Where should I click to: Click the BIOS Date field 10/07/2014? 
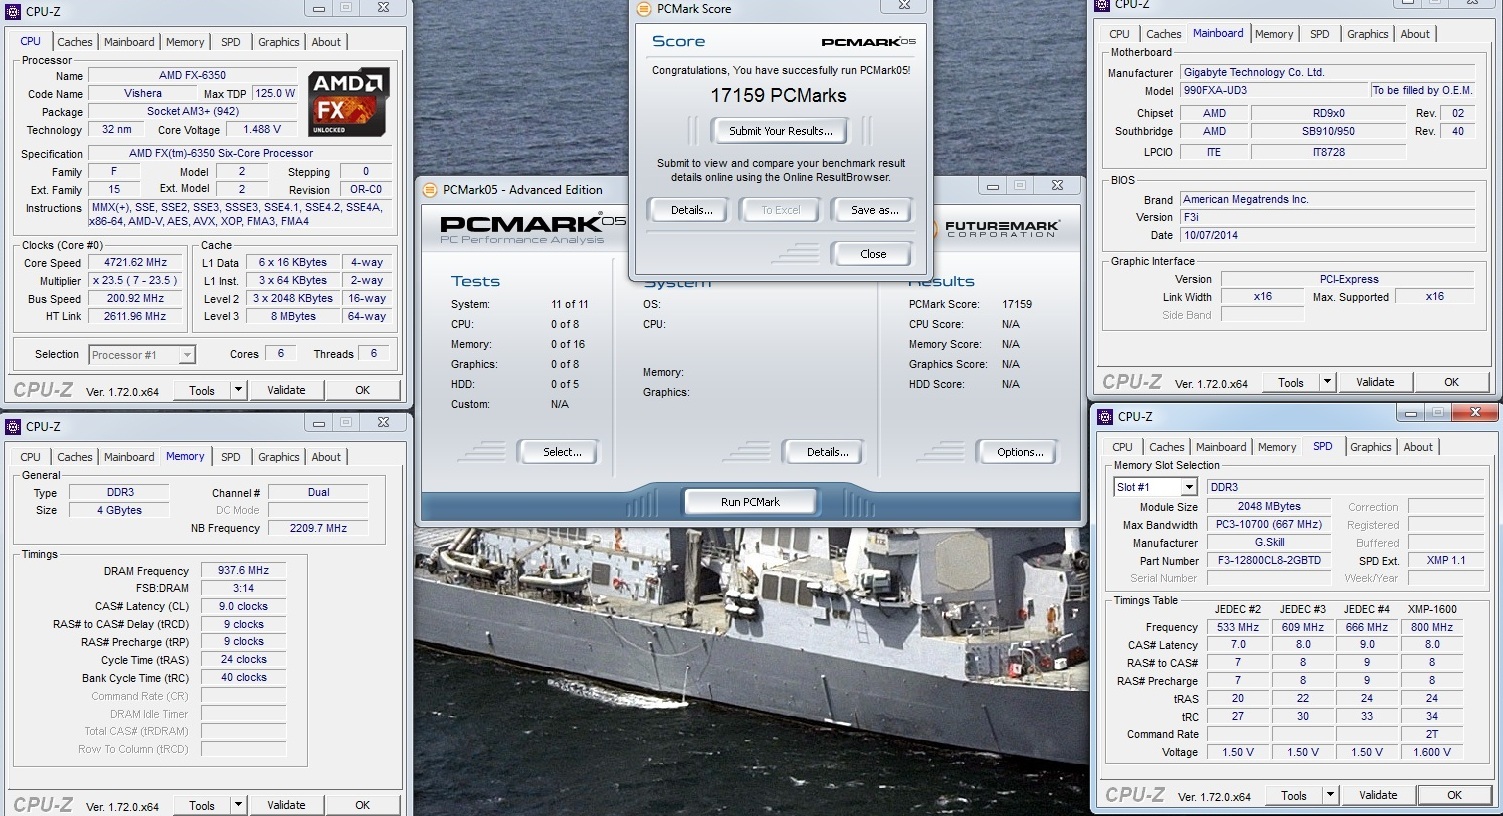click(1327, 235)
